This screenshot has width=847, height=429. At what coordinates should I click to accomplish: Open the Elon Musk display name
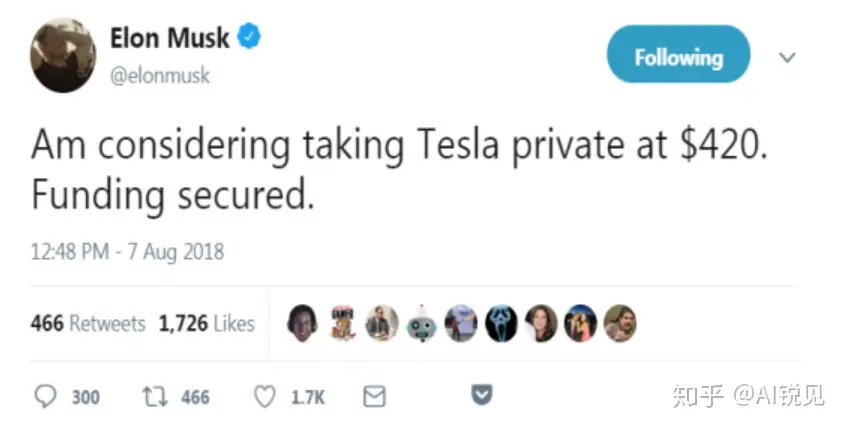point(170,38)
